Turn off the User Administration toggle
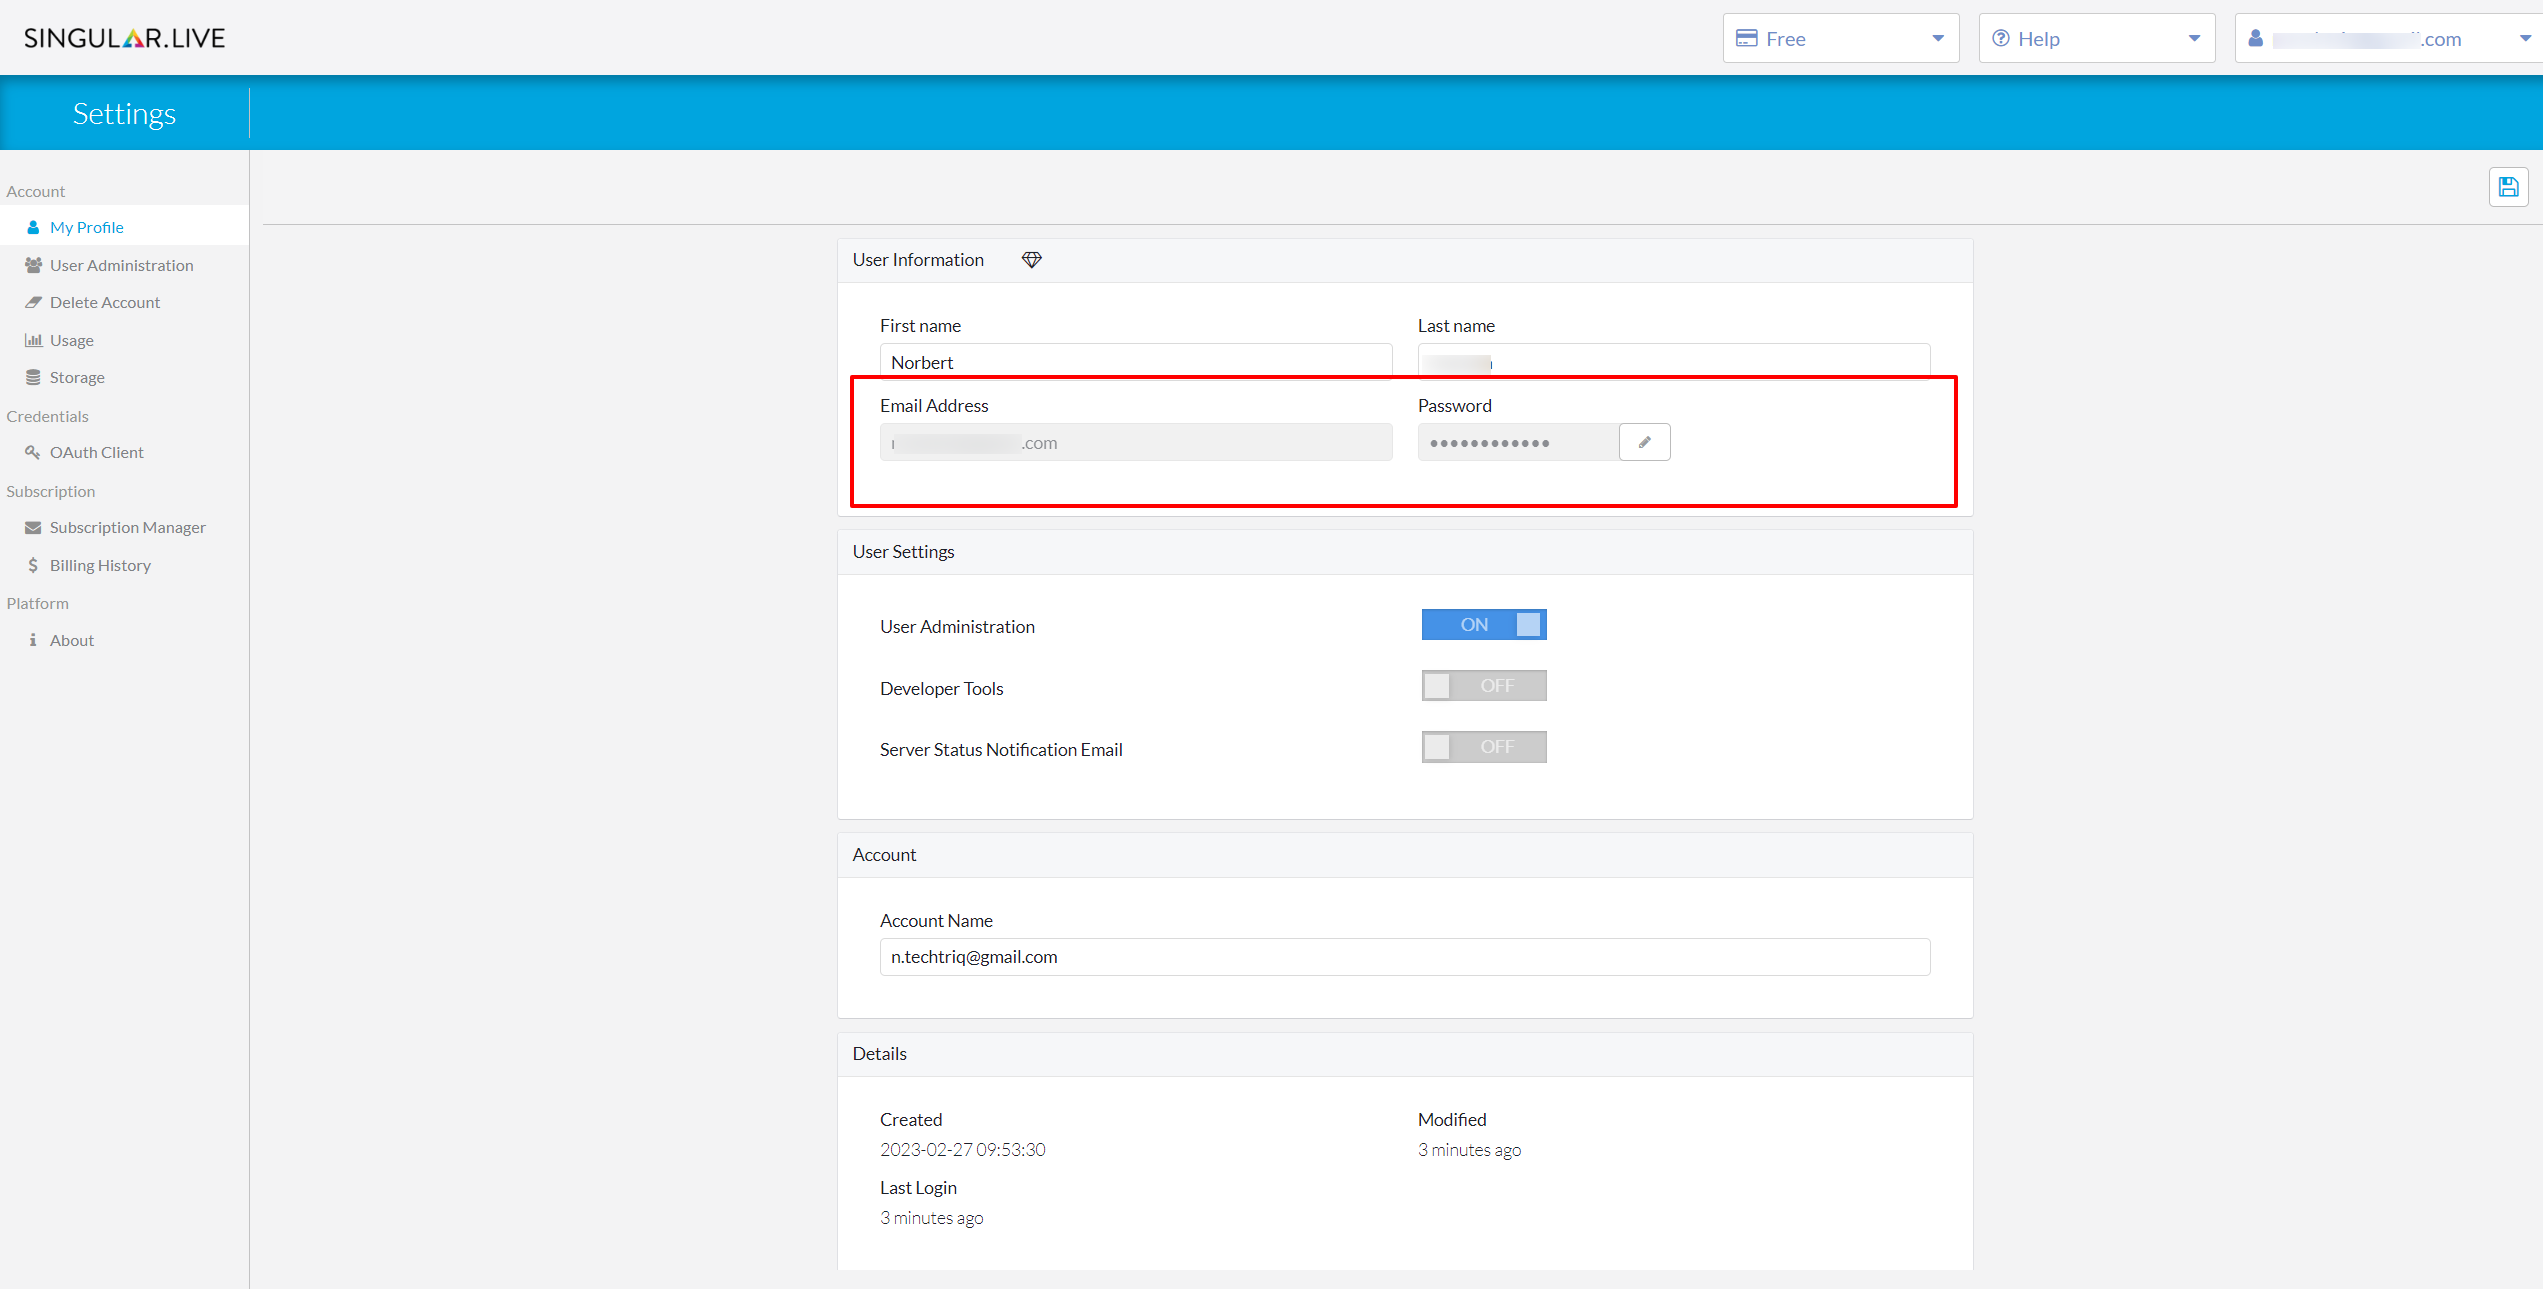2543x1289 pixels. point(1483,625)
